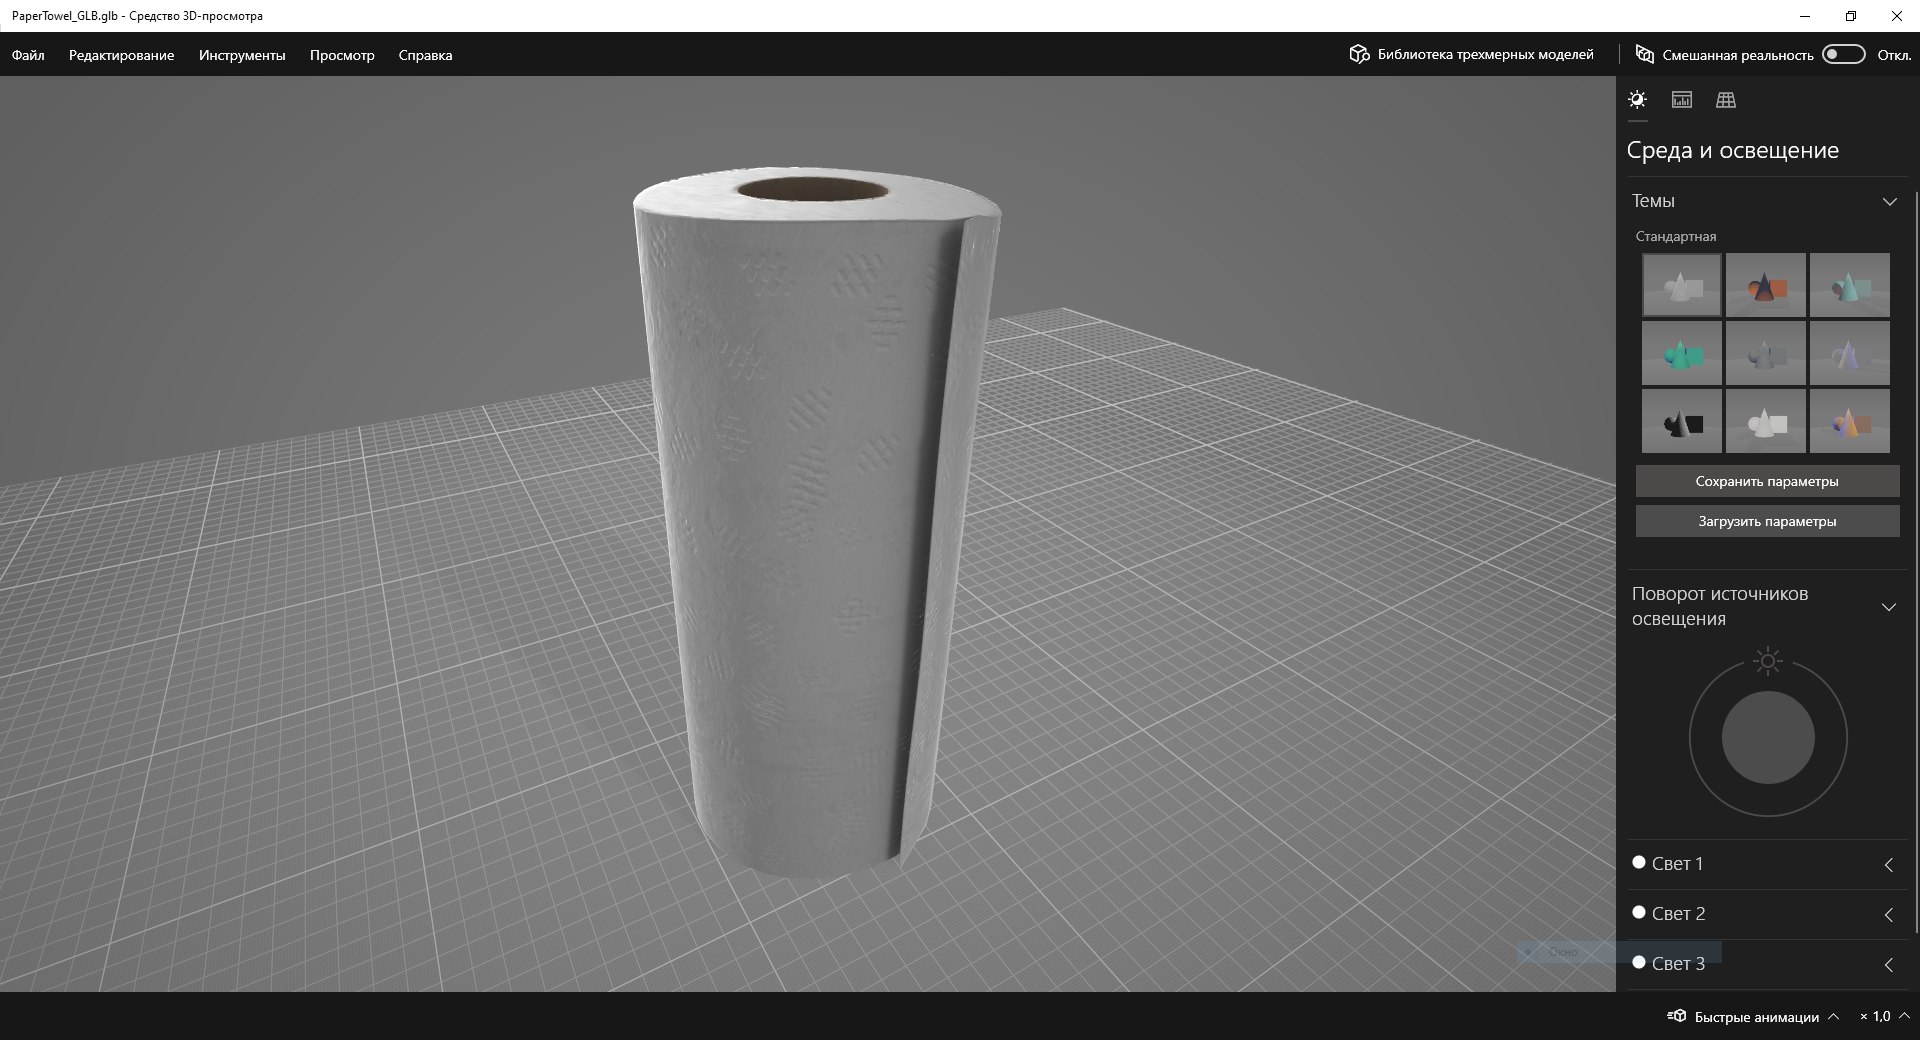Click the Mixed reality icon
This screenshot has width=1920, height=1040.
1644,54
